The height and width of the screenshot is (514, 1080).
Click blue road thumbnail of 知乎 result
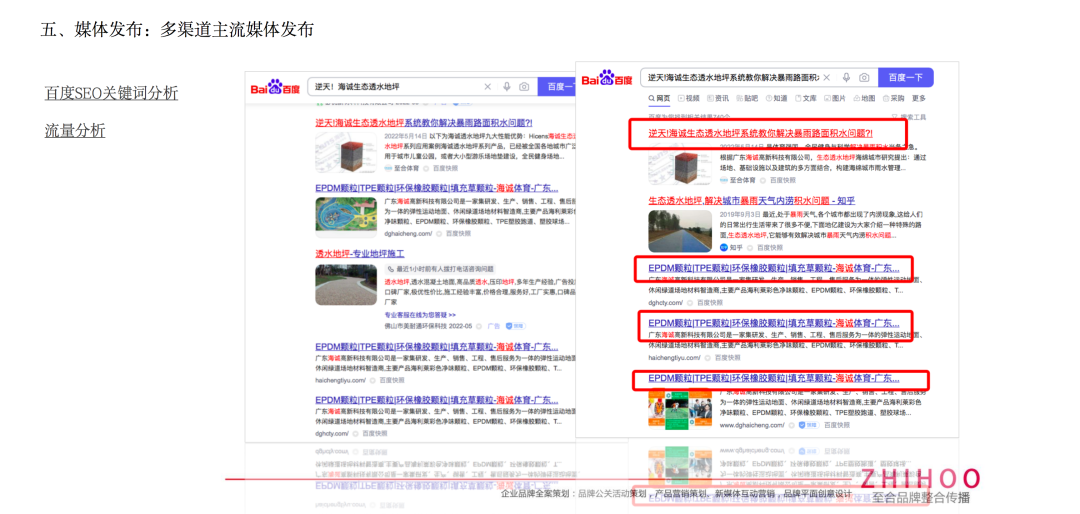click(x=680, y=230)
